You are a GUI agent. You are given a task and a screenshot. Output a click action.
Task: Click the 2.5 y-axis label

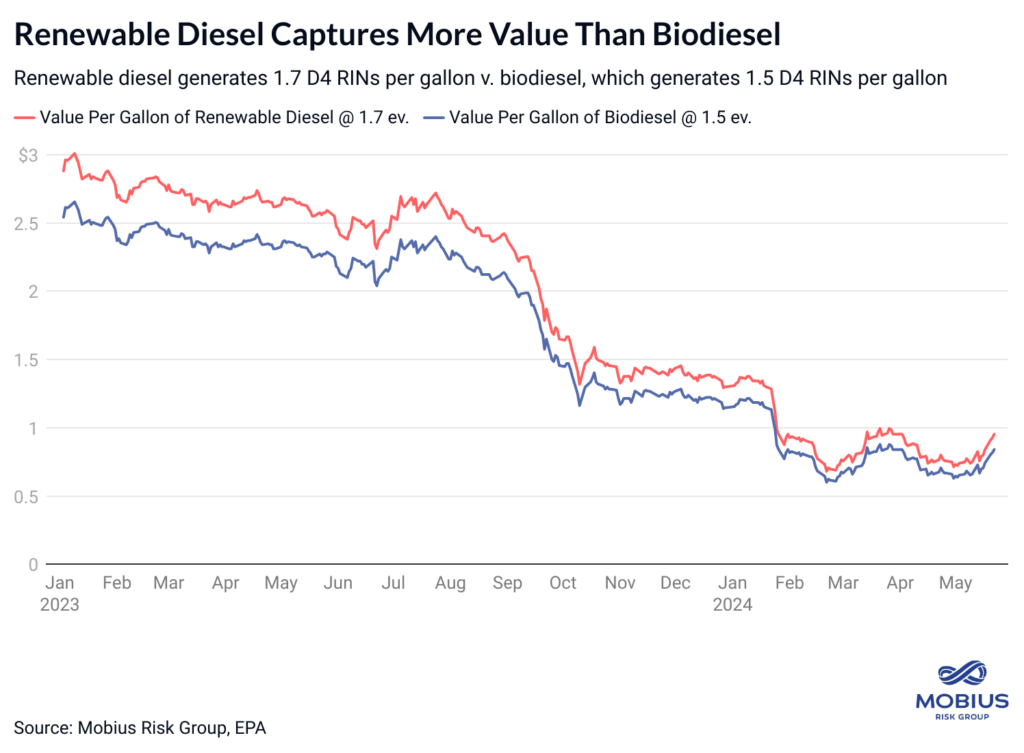27,223
